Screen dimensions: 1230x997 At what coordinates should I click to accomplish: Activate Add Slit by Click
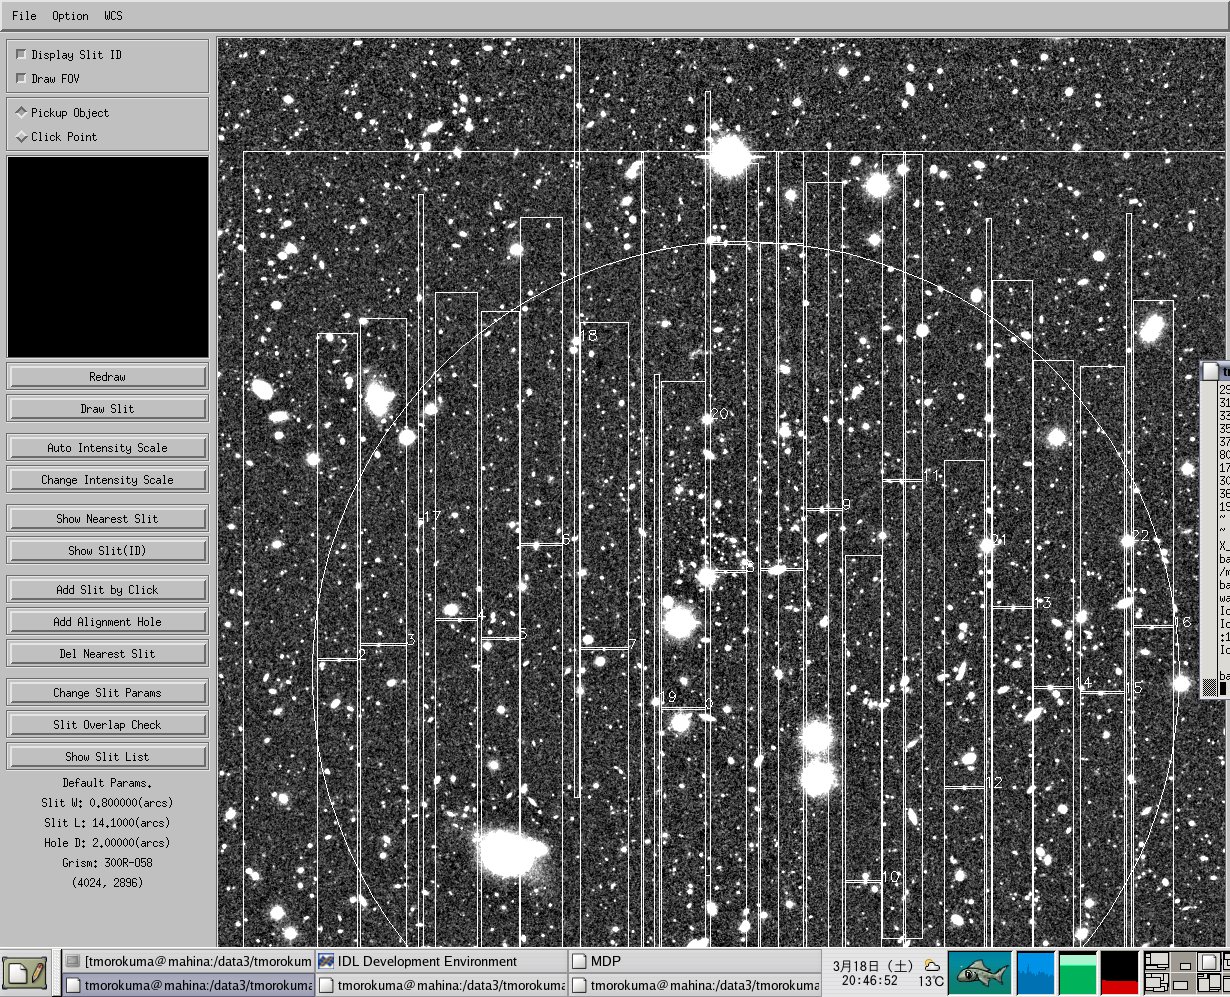point(107,590)
